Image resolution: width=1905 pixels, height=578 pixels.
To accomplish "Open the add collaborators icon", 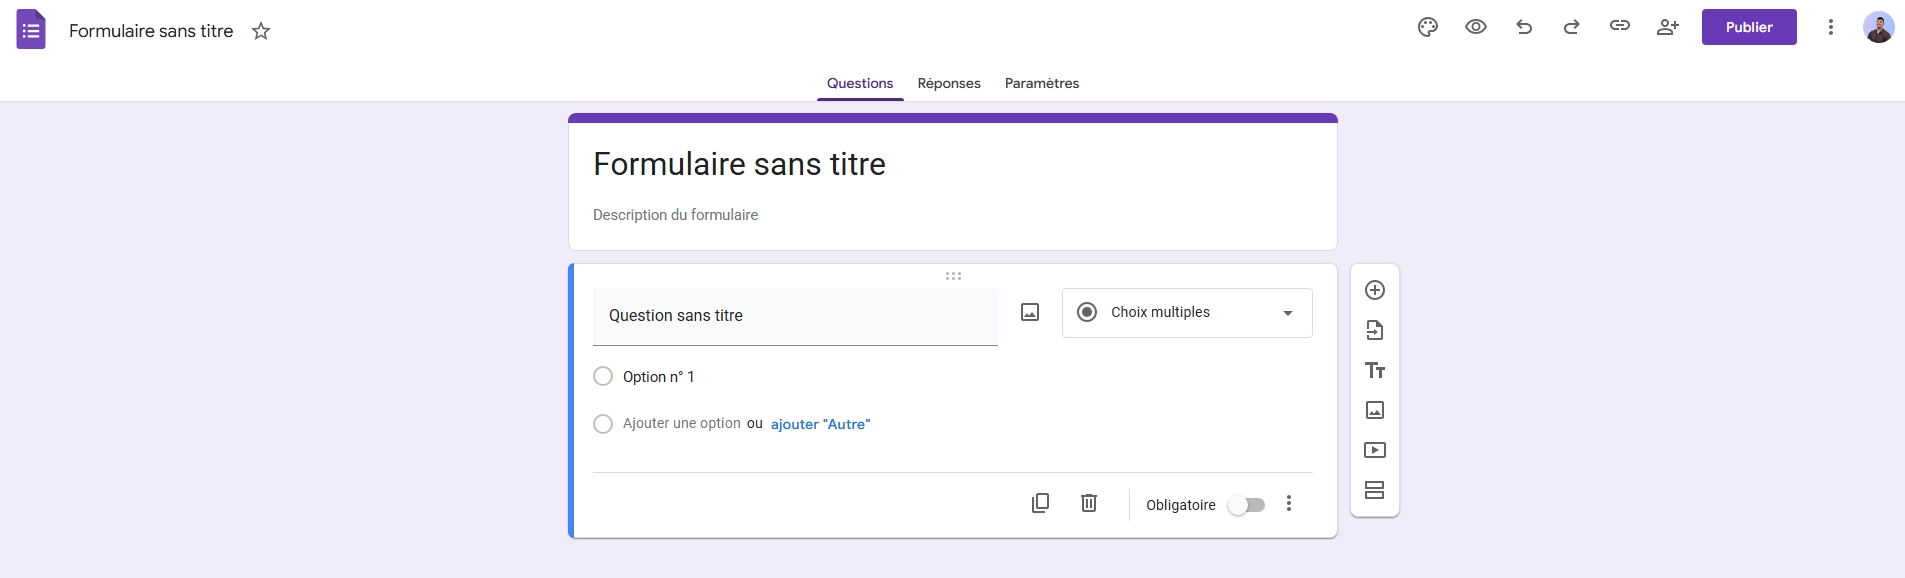I will pyautogui.click(x=1667, y=27).
